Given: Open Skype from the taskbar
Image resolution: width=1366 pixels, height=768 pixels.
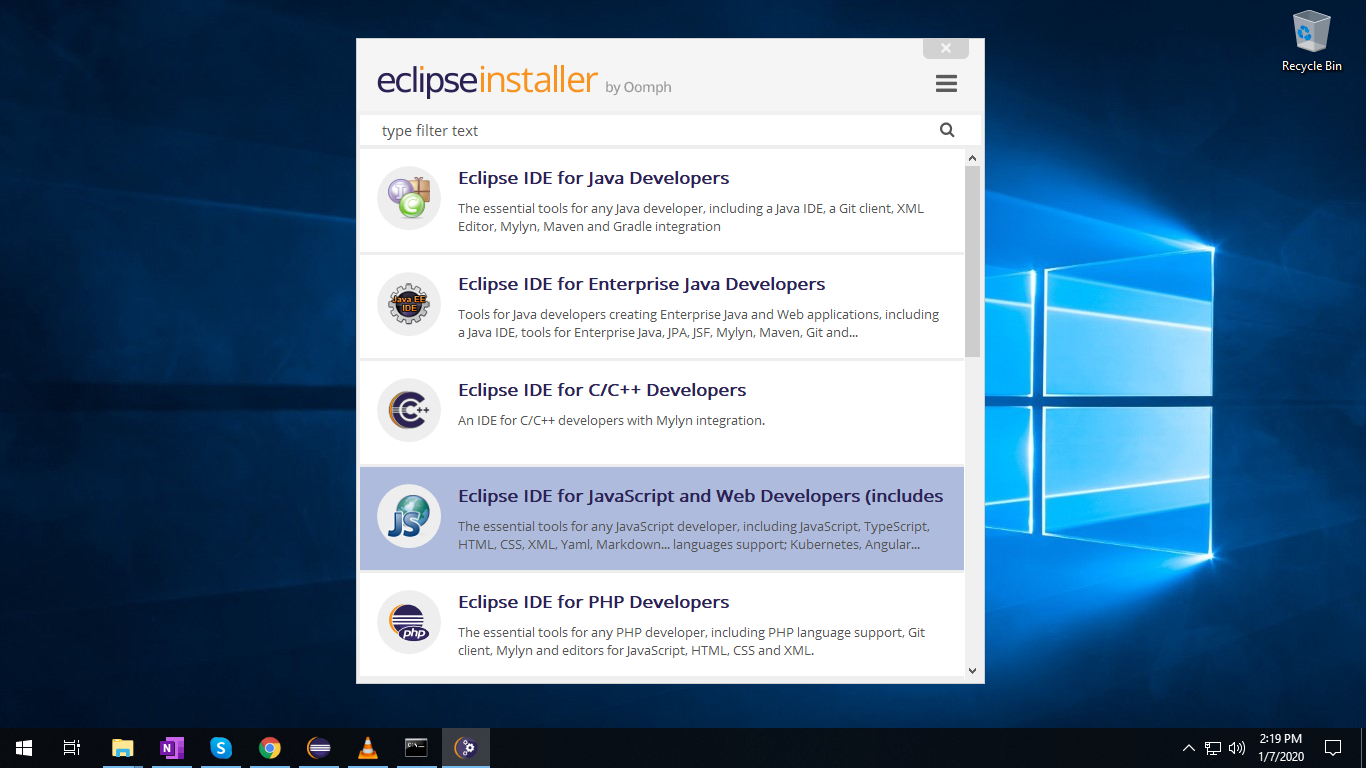Looking at the screenshot, I should click(220, 747).
